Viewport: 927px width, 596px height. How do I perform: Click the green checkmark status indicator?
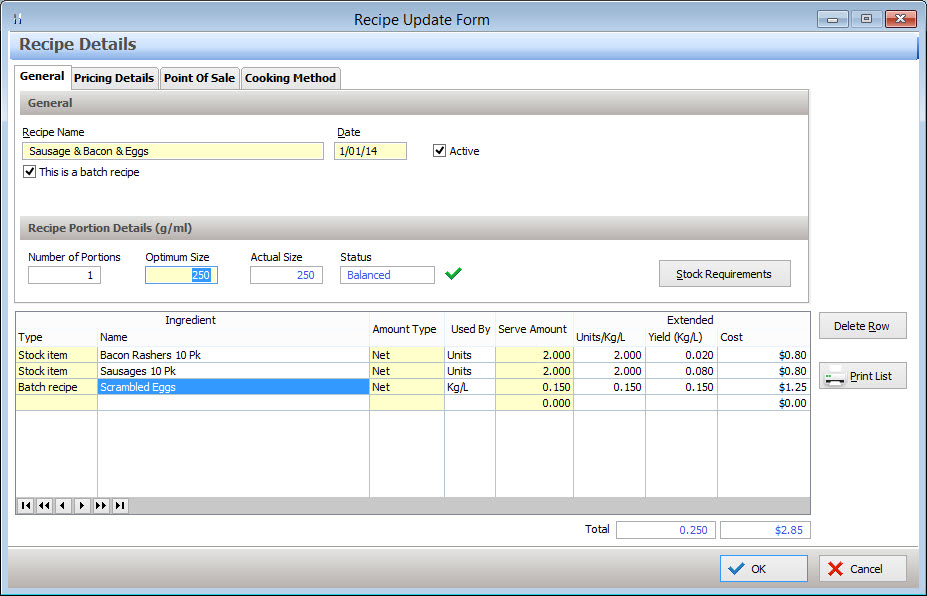(x=453, y=272)
